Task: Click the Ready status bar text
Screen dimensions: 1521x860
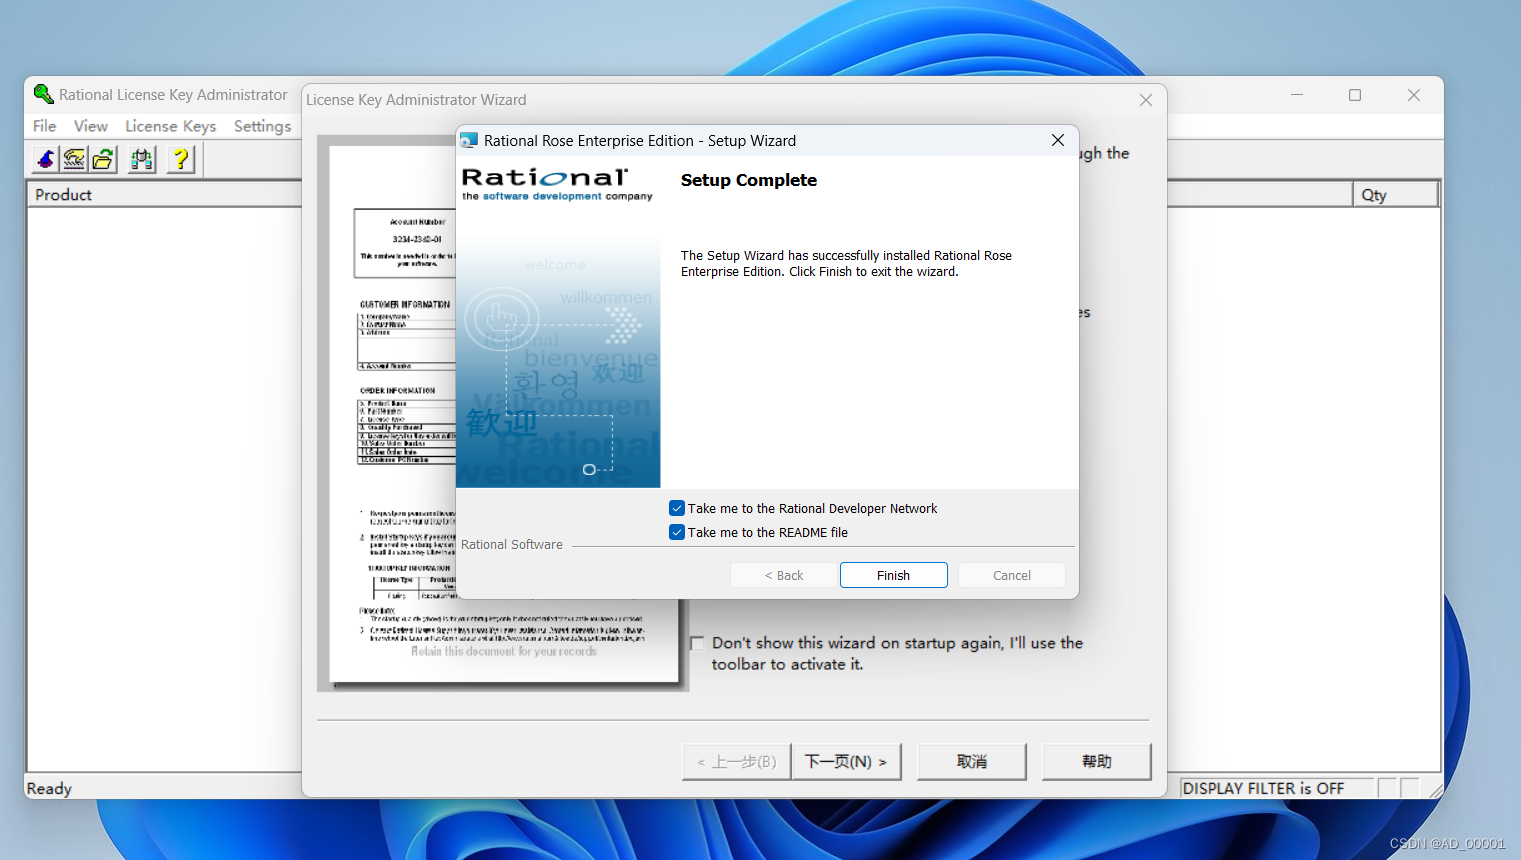Action: click(x=49, y=788)
